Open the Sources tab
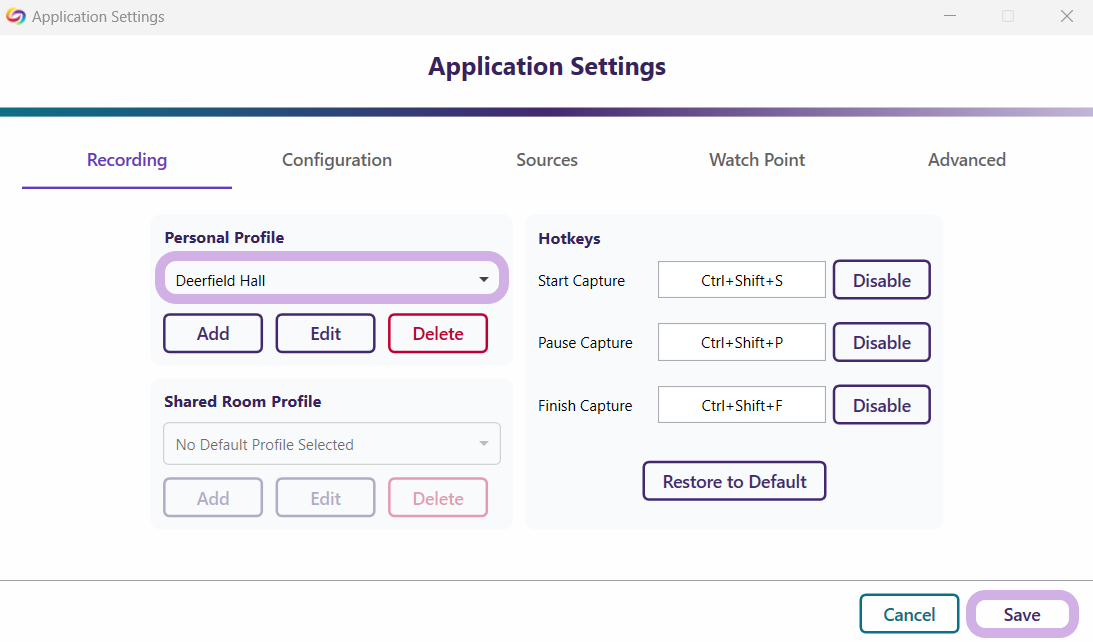1093x642 pixels. click(x=547, y=160)
